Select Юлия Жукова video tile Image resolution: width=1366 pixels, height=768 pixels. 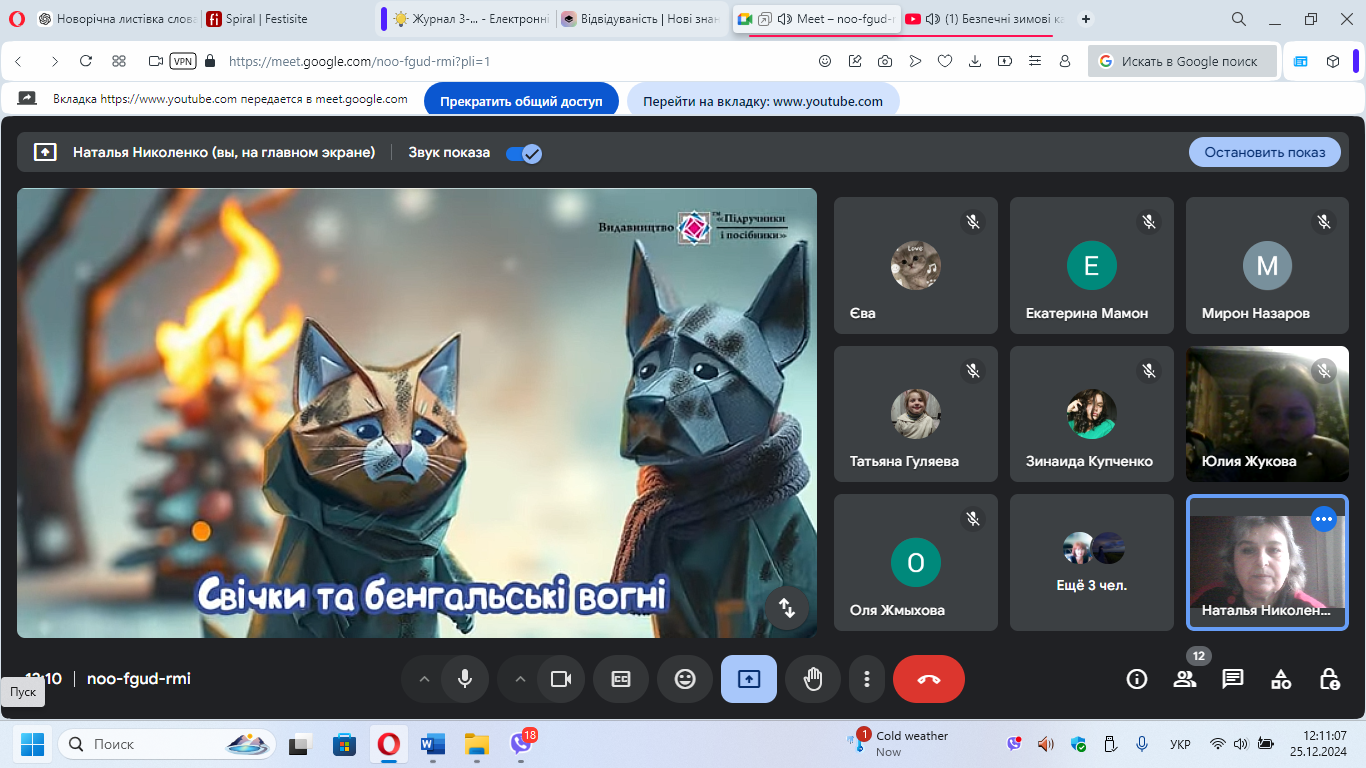pos(1267,414)
